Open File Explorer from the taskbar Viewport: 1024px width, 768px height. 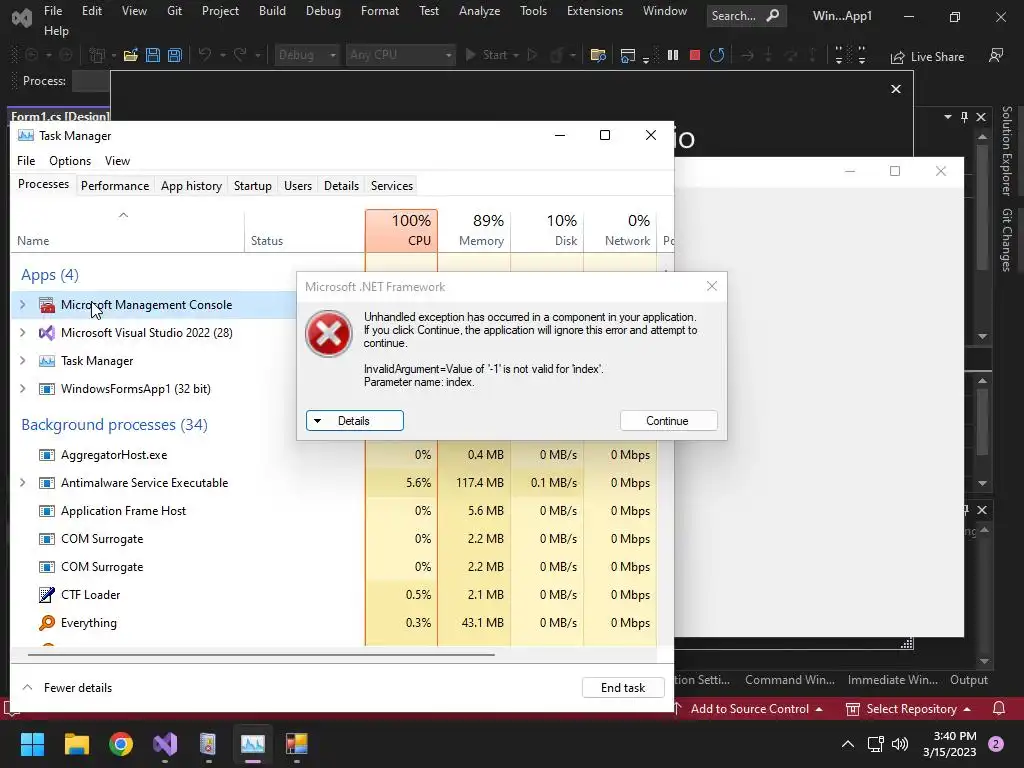point(76,744)
